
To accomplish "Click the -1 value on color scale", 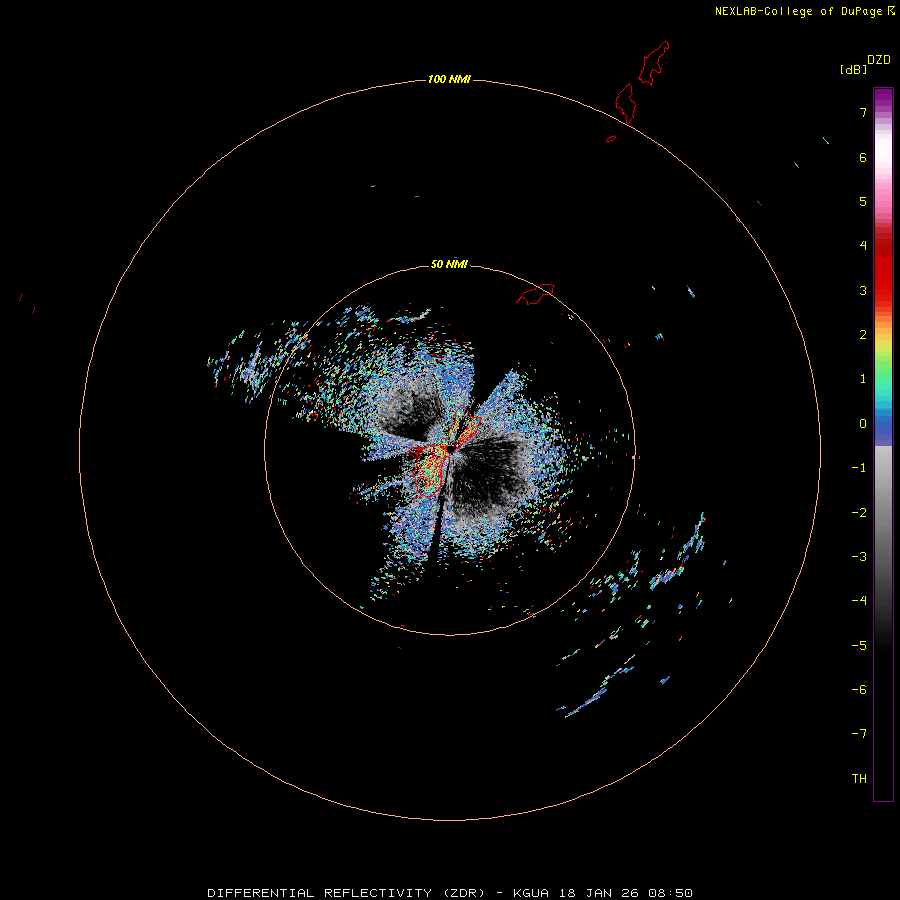I will click(x=859, y=468).
